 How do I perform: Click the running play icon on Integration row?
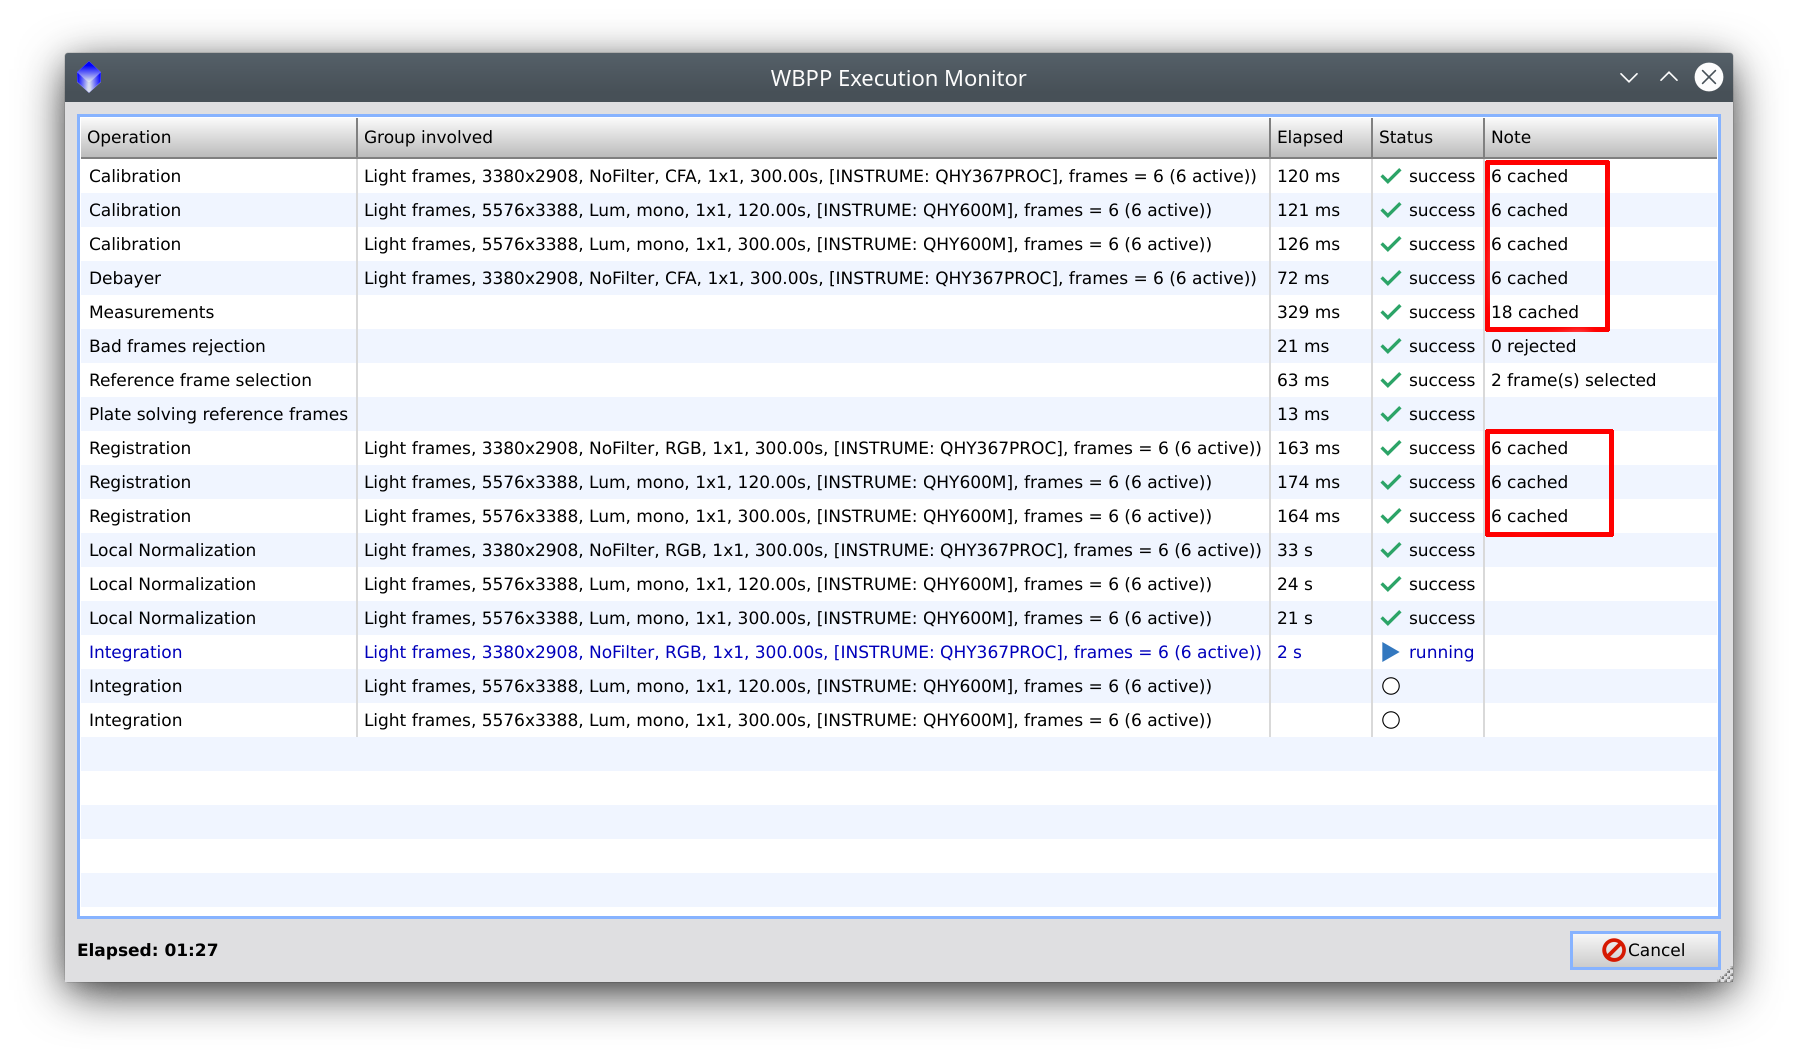coord(1390,652)
